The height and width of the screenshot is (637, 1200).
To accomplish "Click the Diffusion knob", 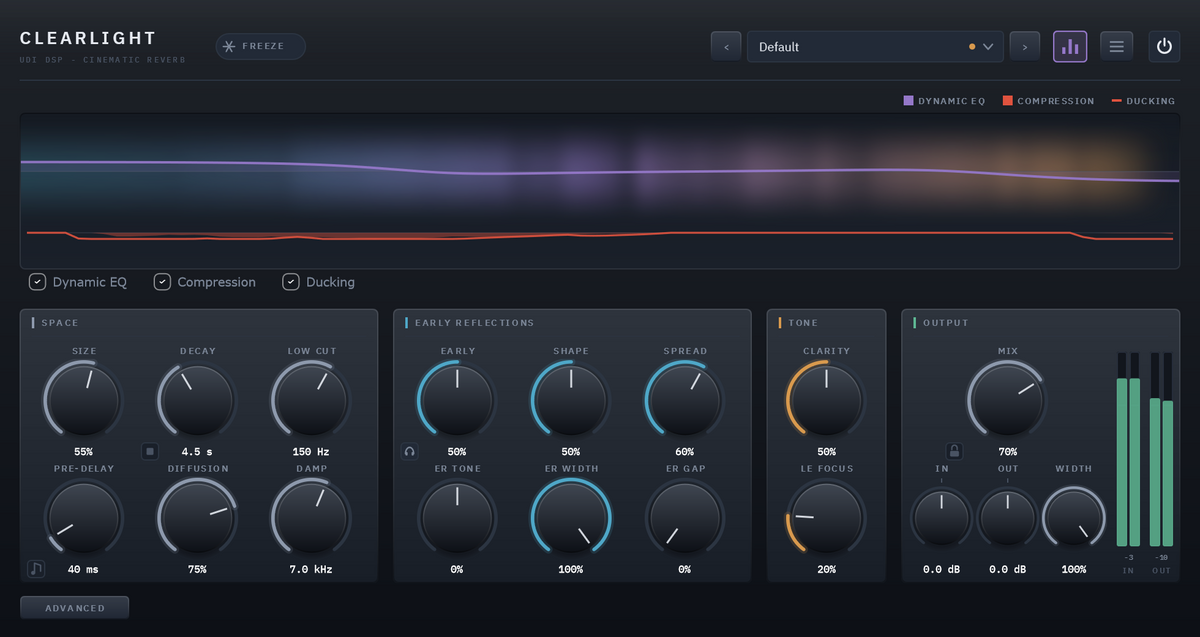I will [197, 517].
